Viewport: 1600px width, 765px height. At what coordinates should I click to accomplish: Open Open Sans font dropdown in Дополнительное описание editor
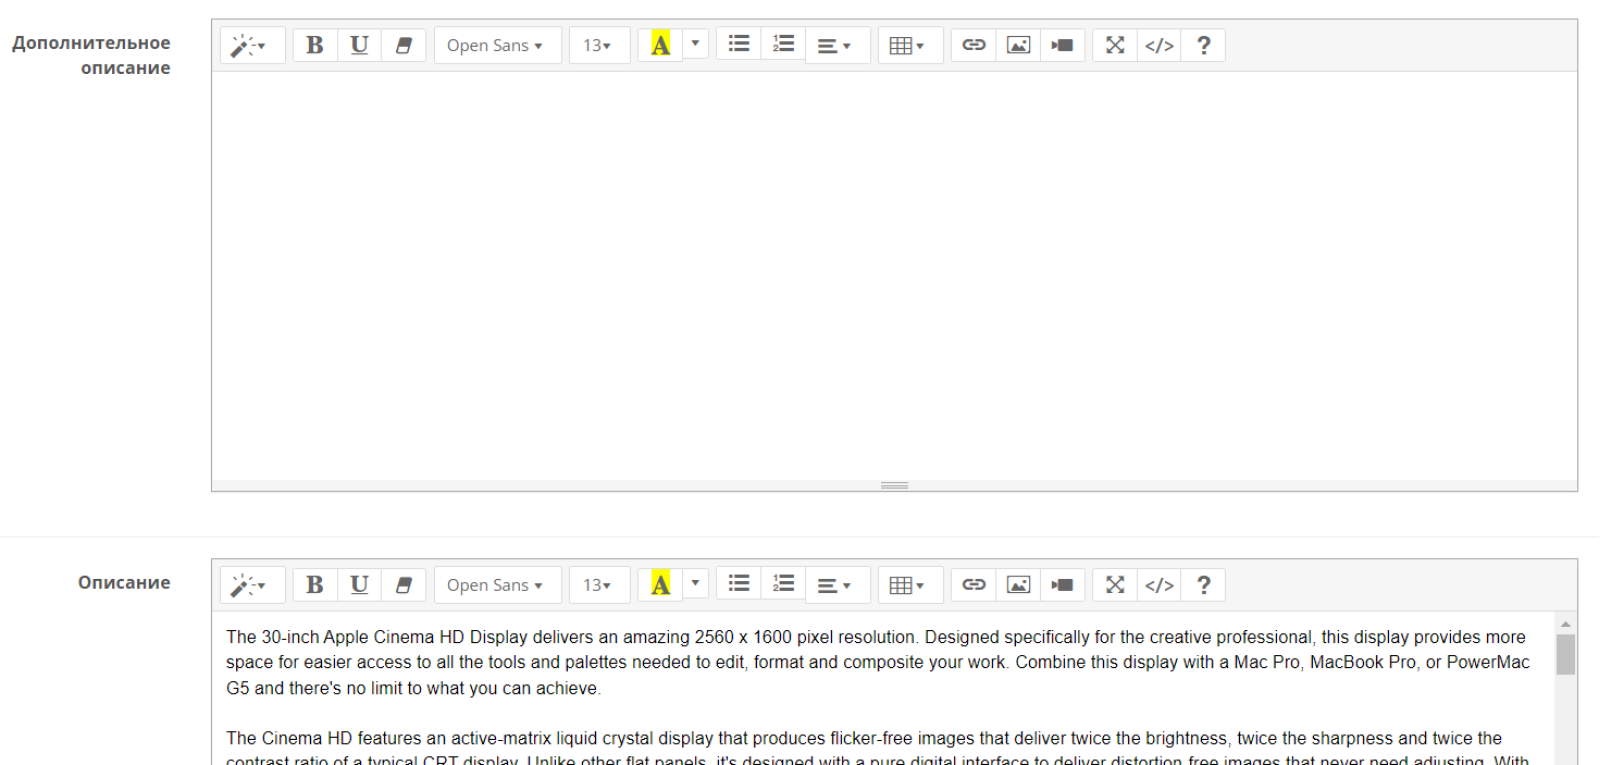[497, 45]
